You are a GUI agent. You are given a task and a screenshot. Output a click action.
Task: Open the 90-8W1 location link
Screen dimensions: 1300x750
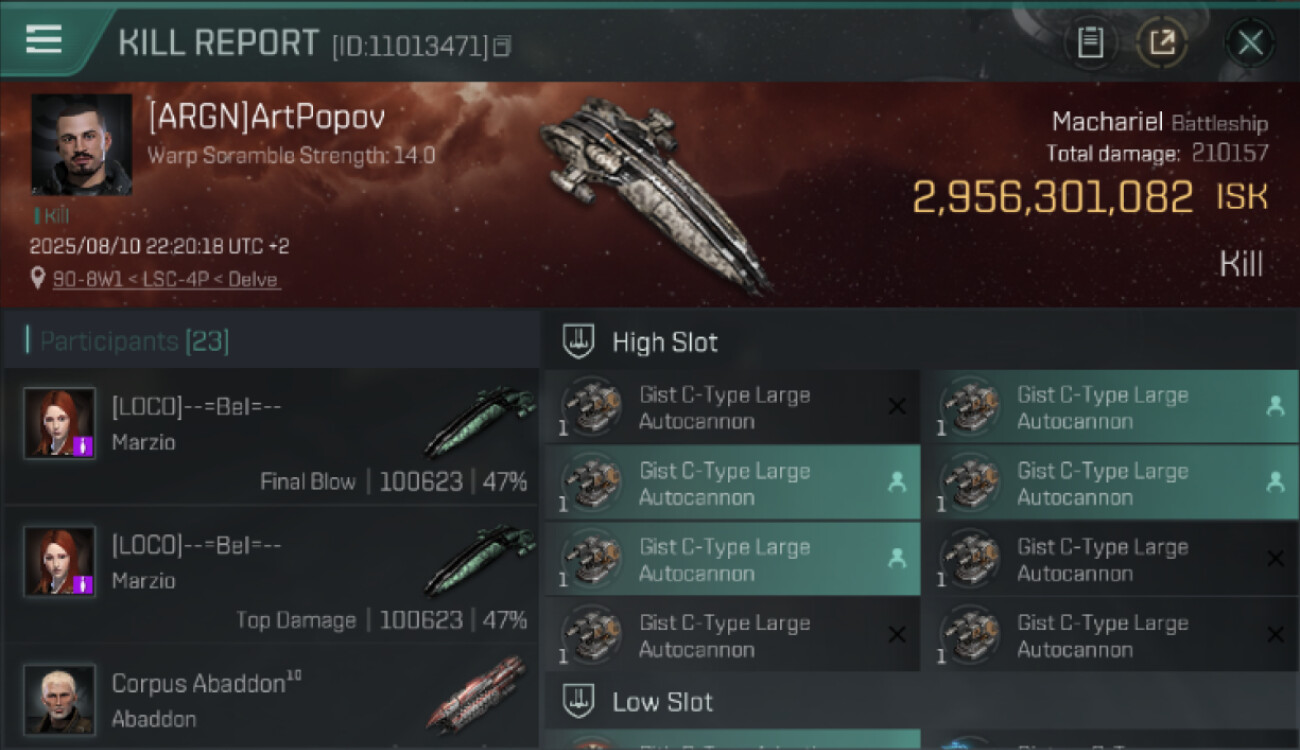pos(166,279)
